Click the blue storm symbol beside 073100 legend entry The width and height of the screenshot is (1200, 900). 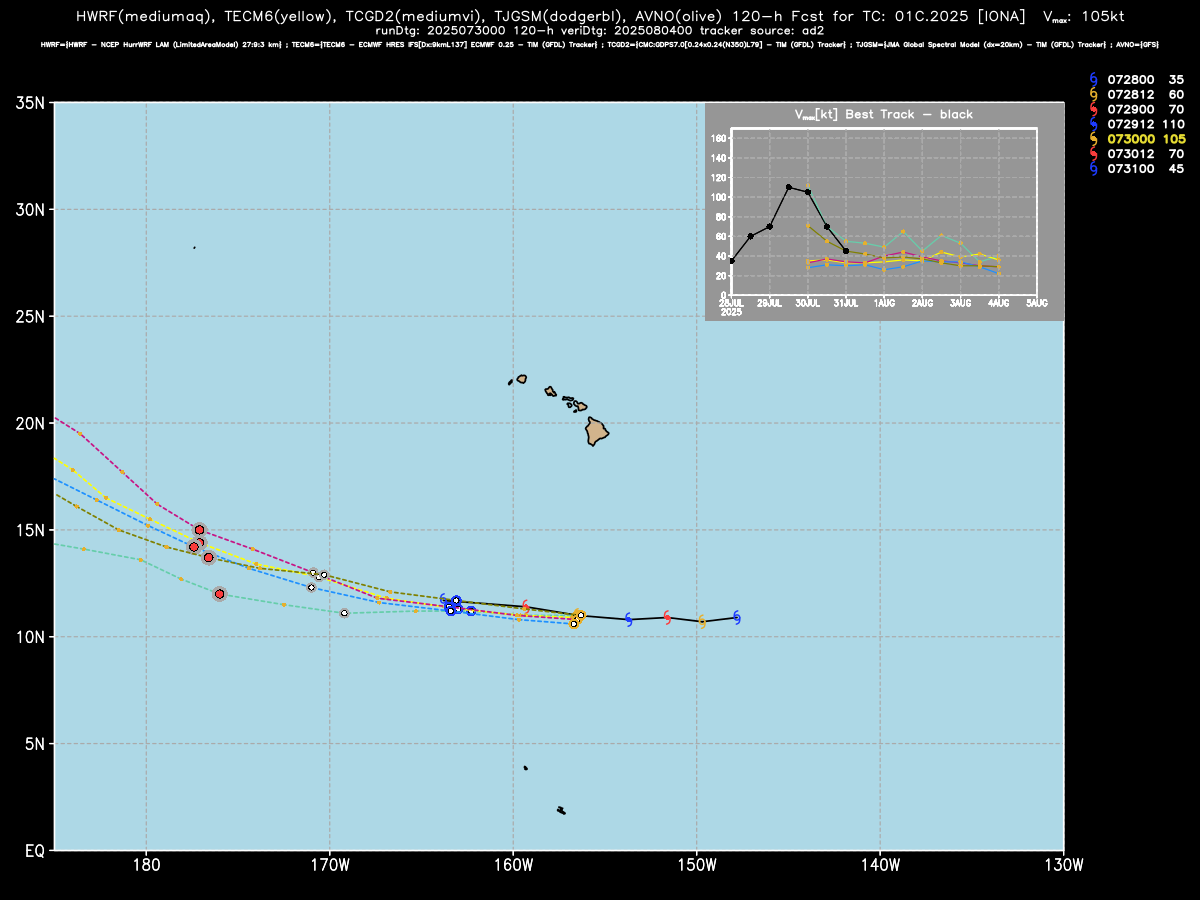1093,169
